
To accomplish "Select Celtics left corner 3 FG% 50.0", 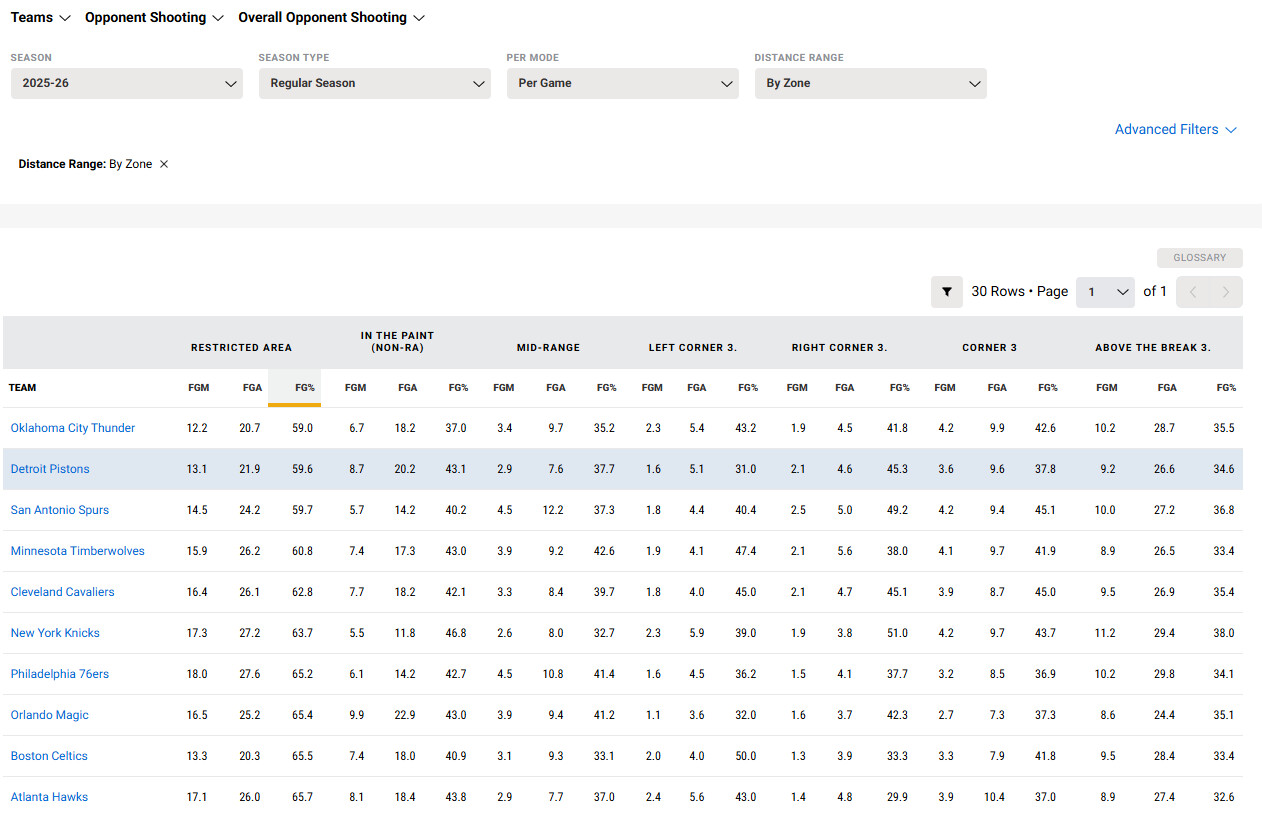I will point(747,756).
